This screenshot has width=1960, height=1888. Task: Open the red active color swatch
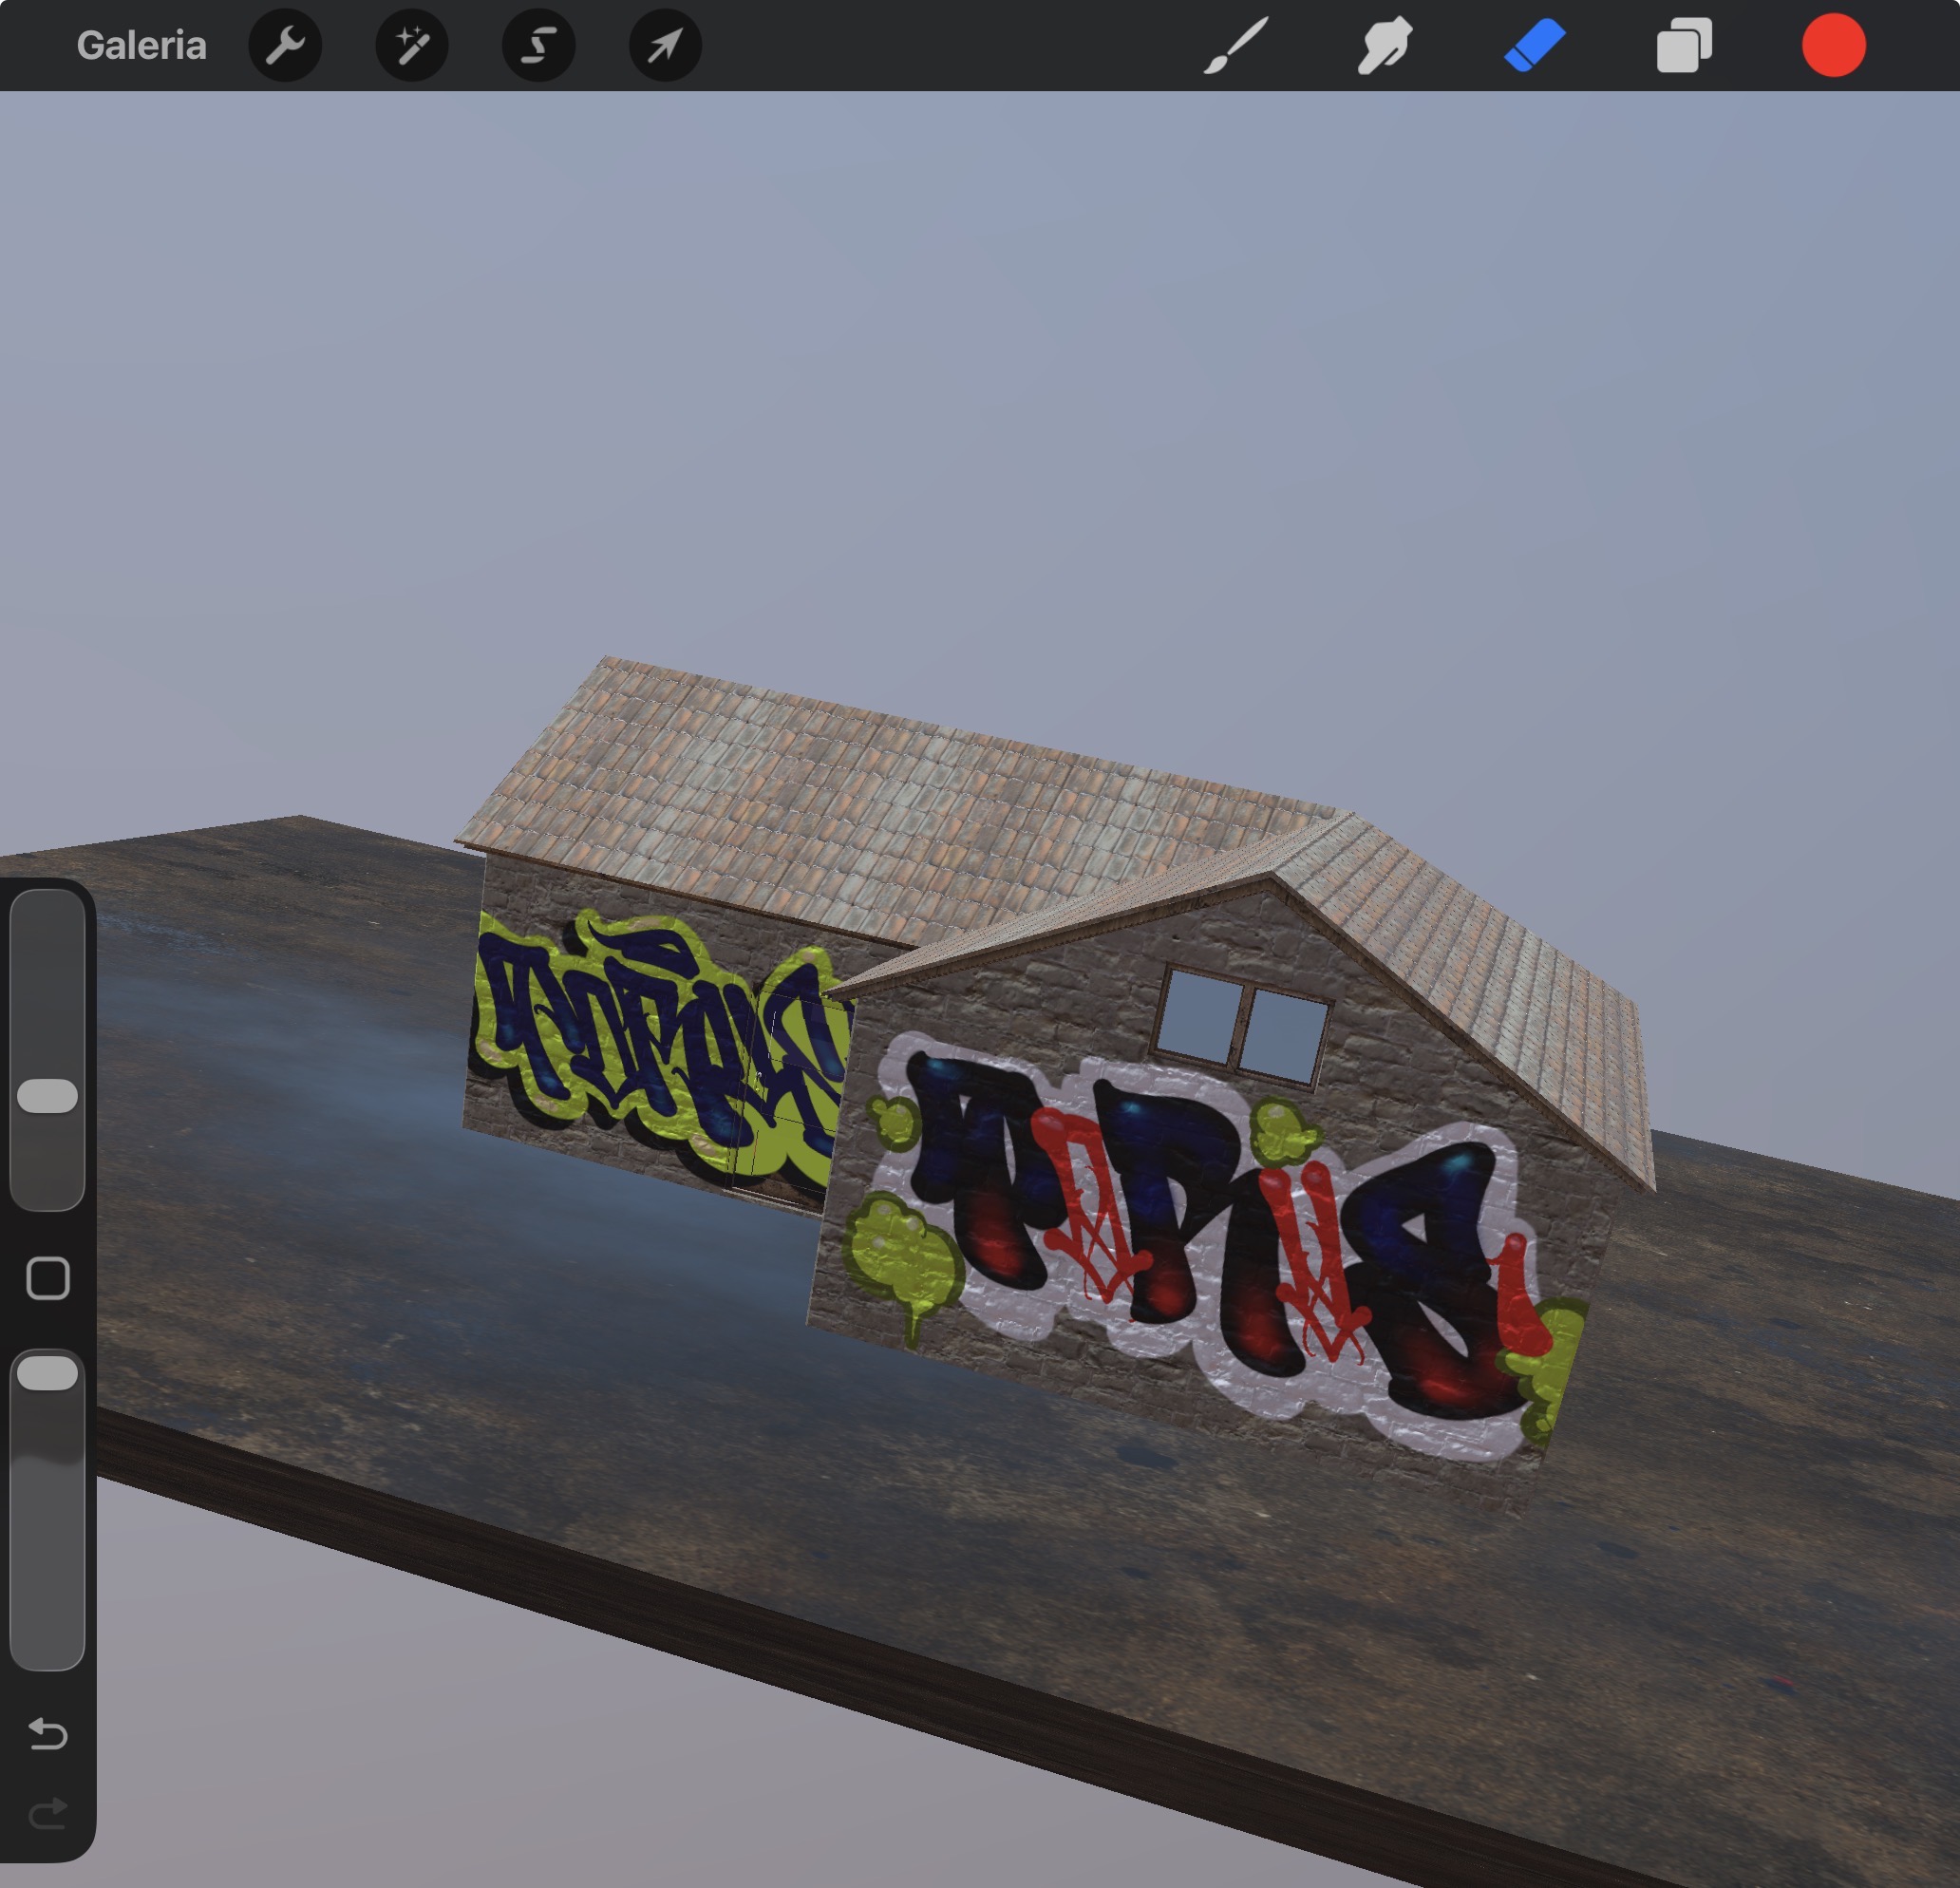click(1833, 45)
